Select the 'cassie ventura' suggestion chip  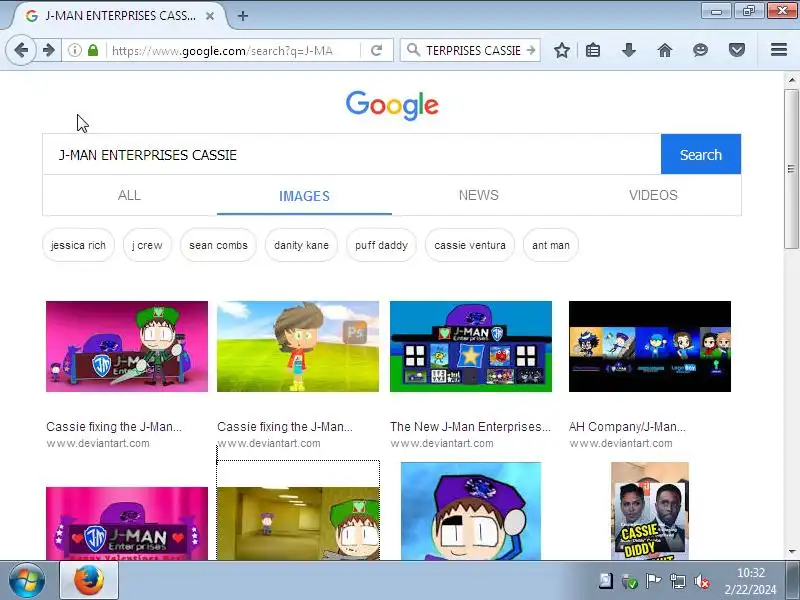click(x=470, y=245)
